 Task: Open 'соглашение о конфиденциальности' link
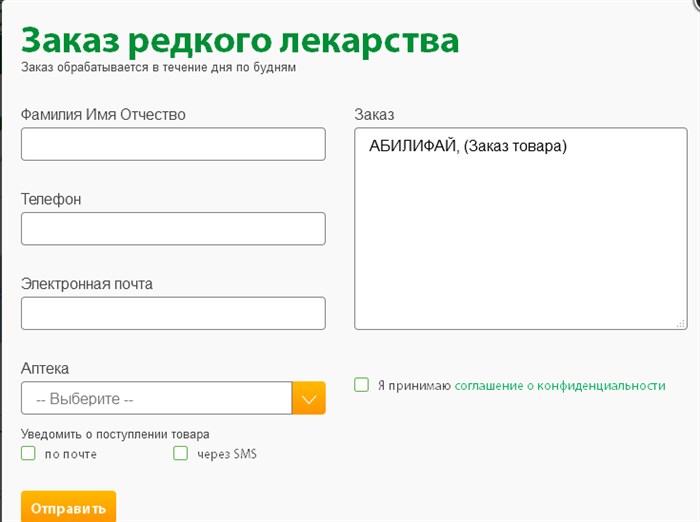560,386
